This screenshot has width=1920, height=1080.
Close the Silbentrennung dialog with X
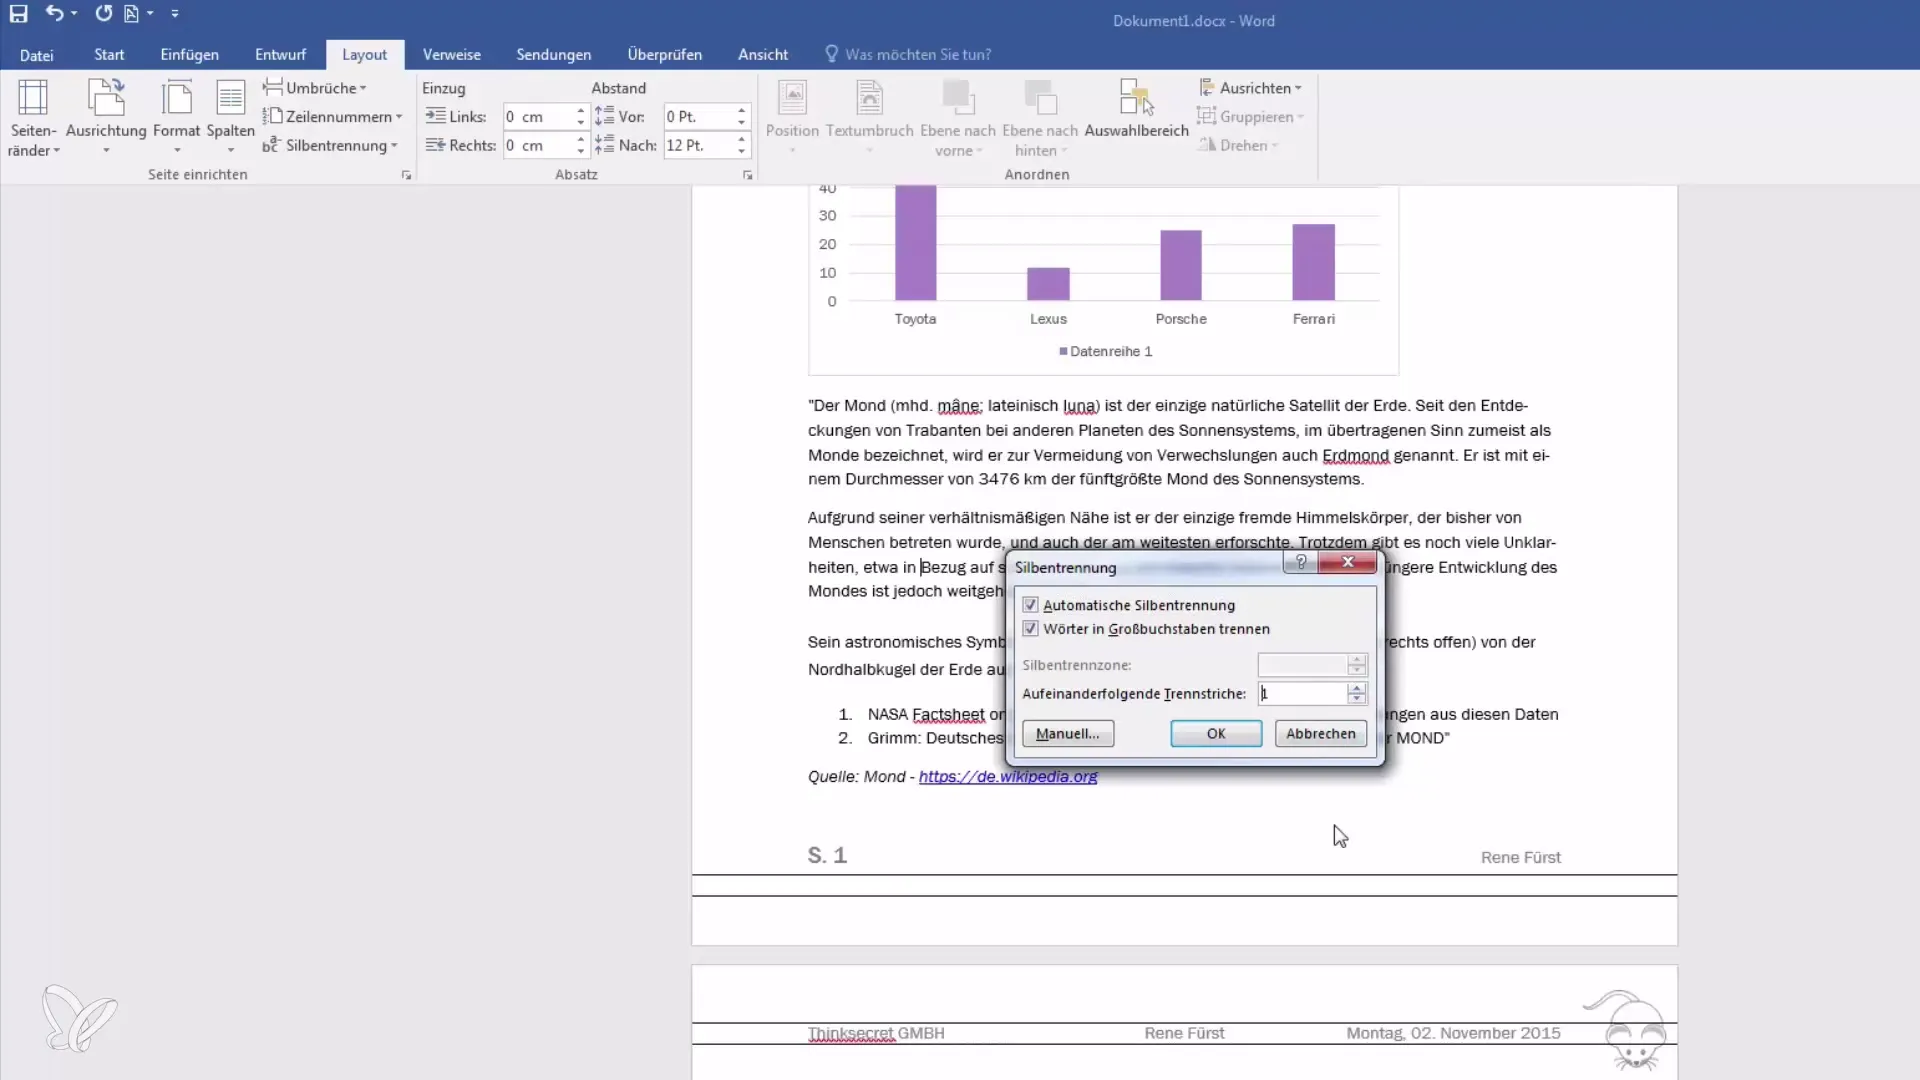[1347, 562]
